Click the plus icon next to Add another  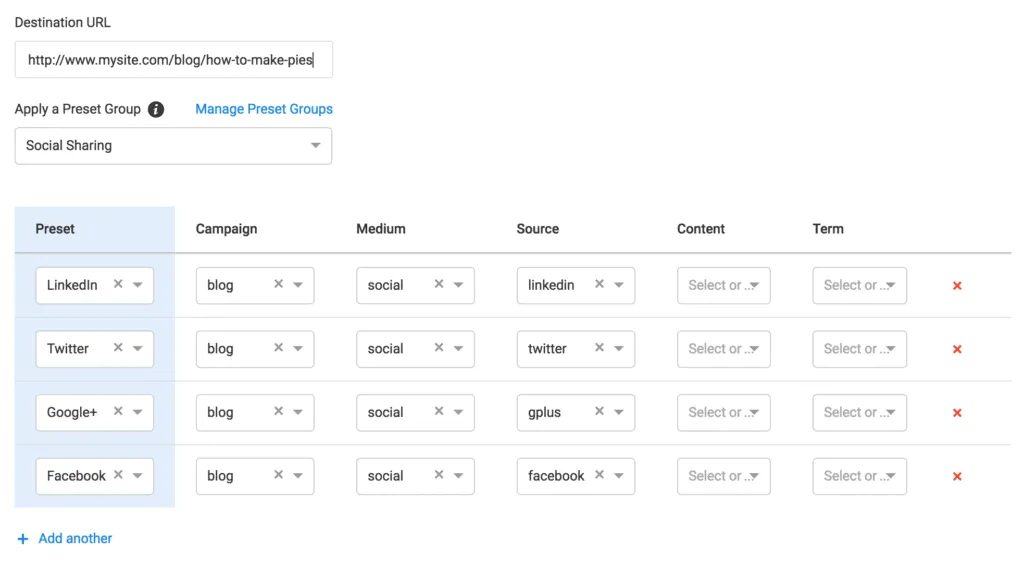pyautogui.click(x=23, y=539)
